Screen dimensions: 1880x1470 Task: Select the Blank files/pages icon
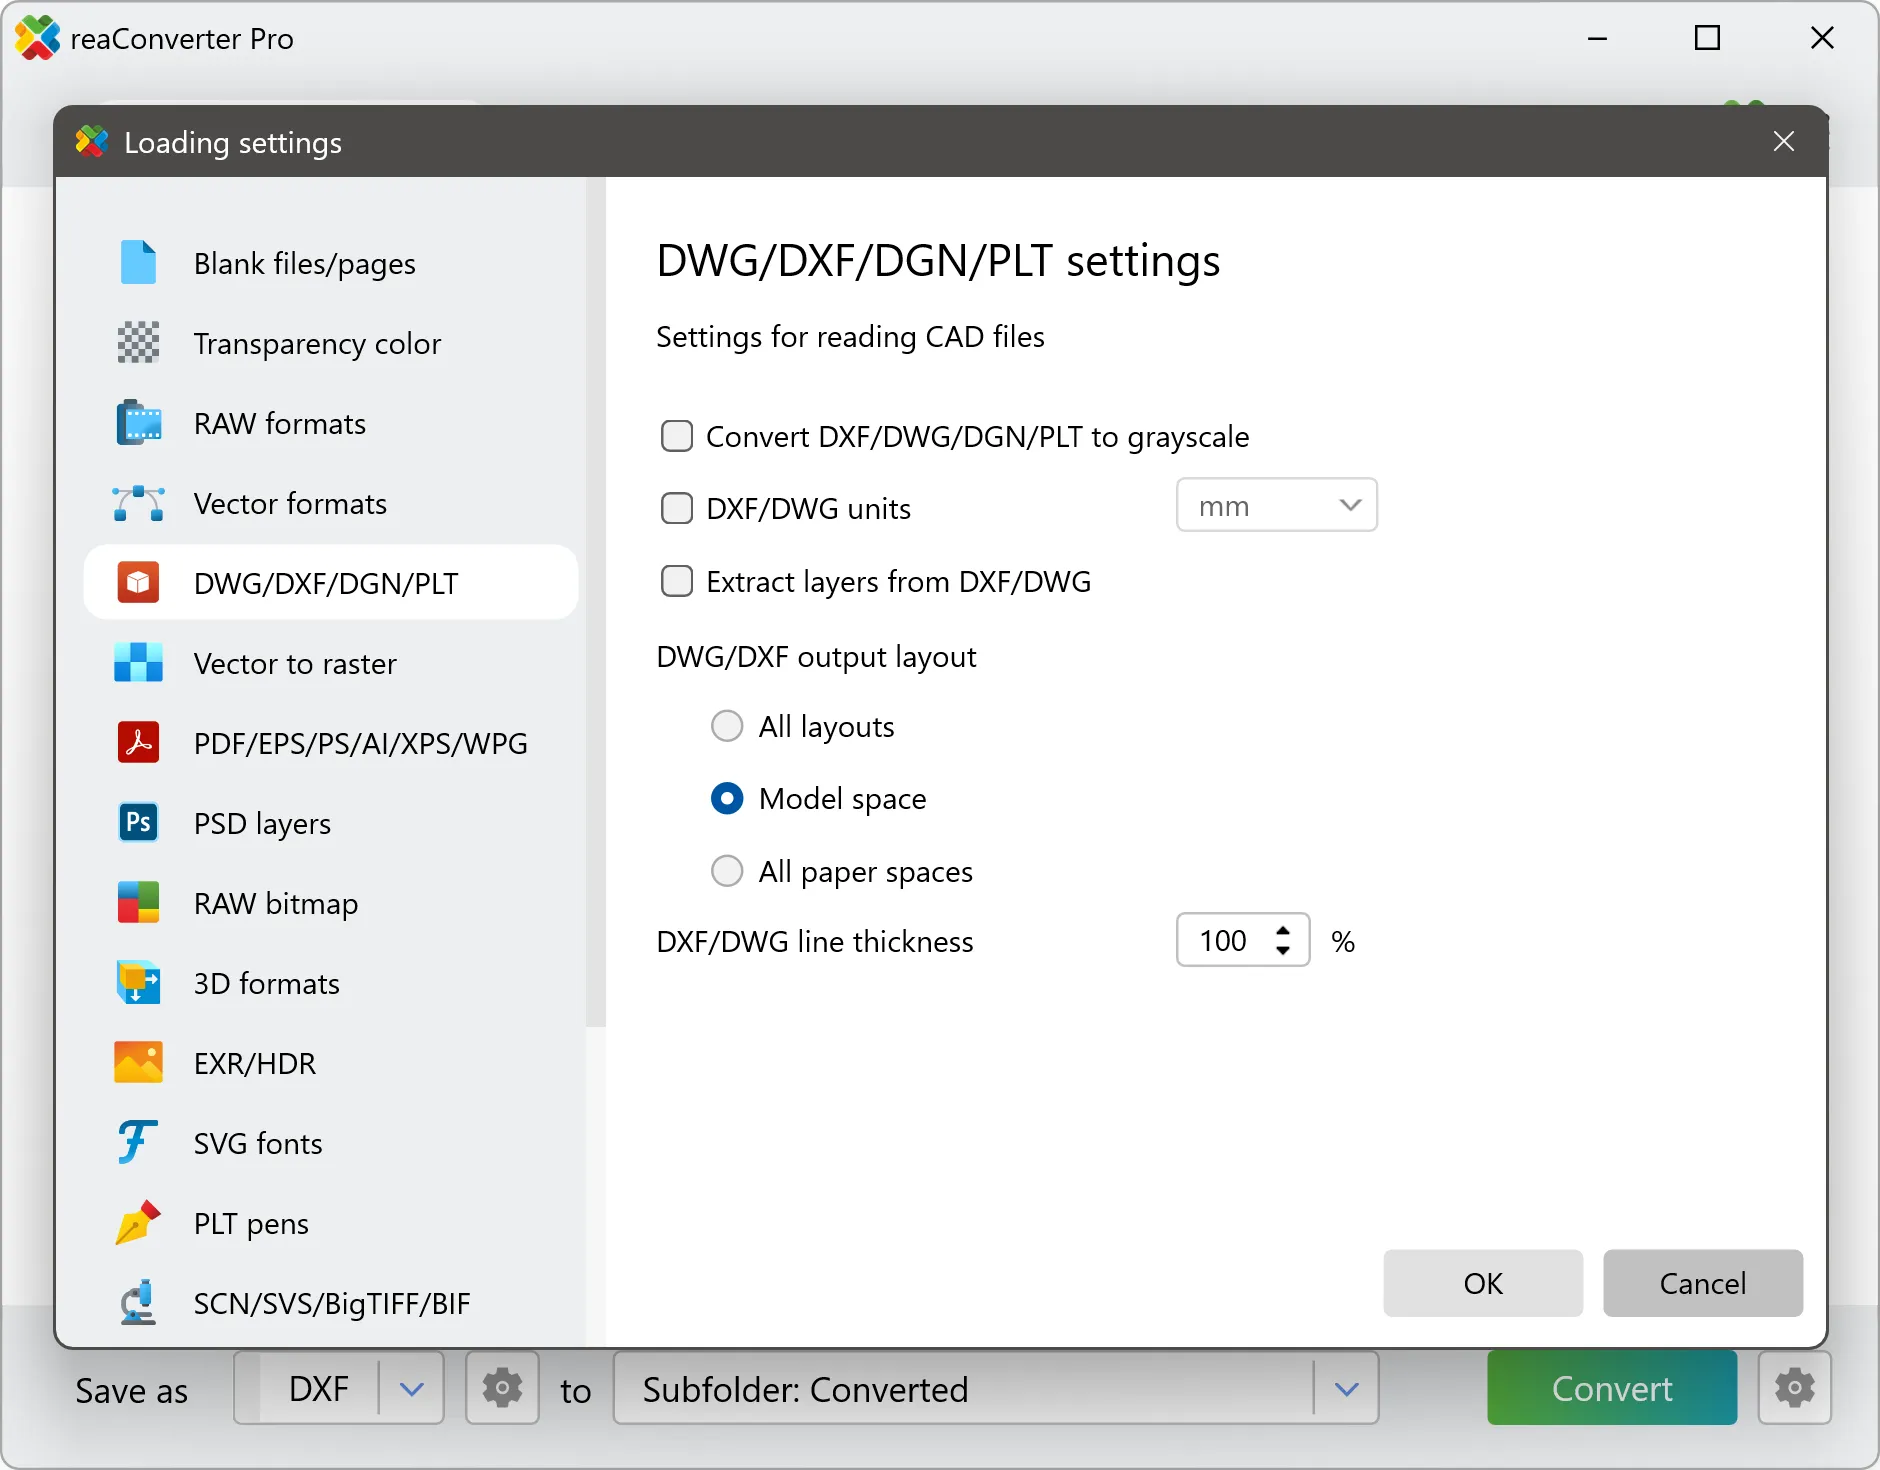(x=138, y=262)
